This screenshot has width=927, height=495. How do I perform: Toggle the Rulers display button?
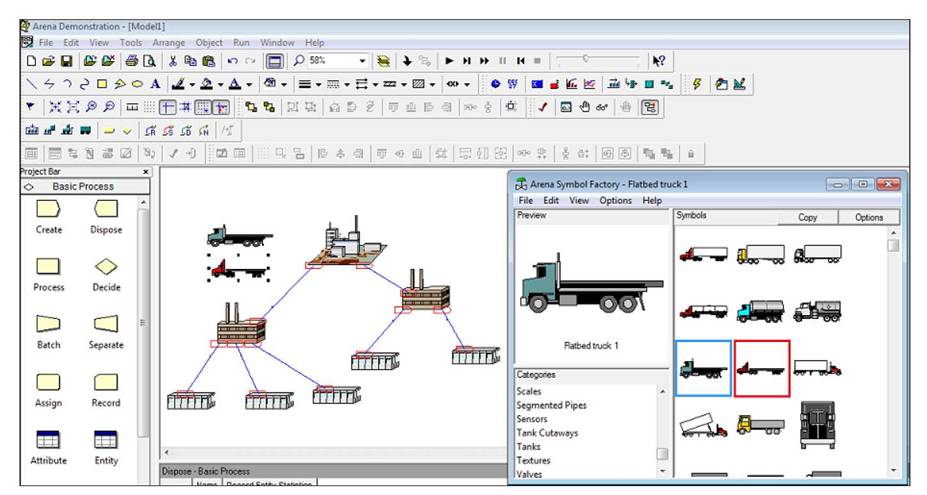click(132, 107)
